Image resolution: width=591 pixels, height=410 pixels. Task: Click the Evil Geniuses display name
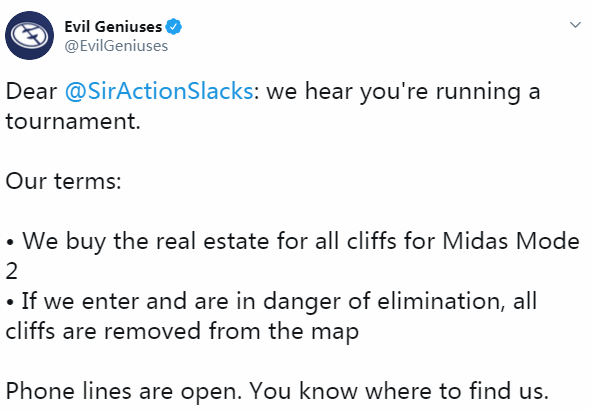[x=113, y=27]
